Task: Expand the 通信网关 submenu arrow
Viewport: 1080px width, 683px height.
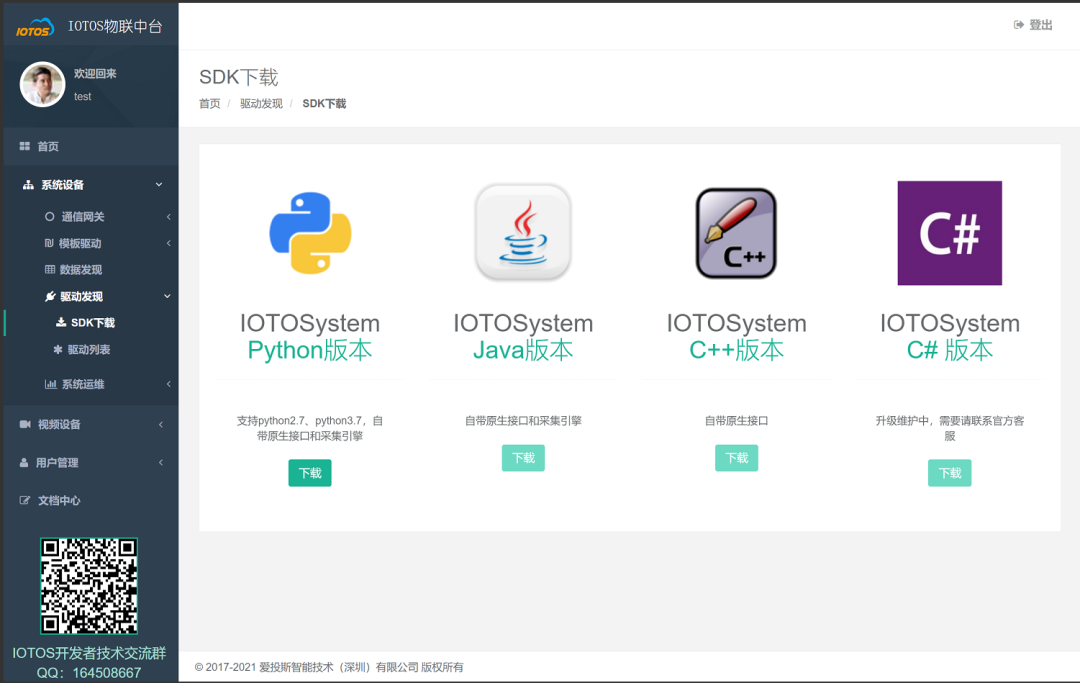Action: point(168,217)
